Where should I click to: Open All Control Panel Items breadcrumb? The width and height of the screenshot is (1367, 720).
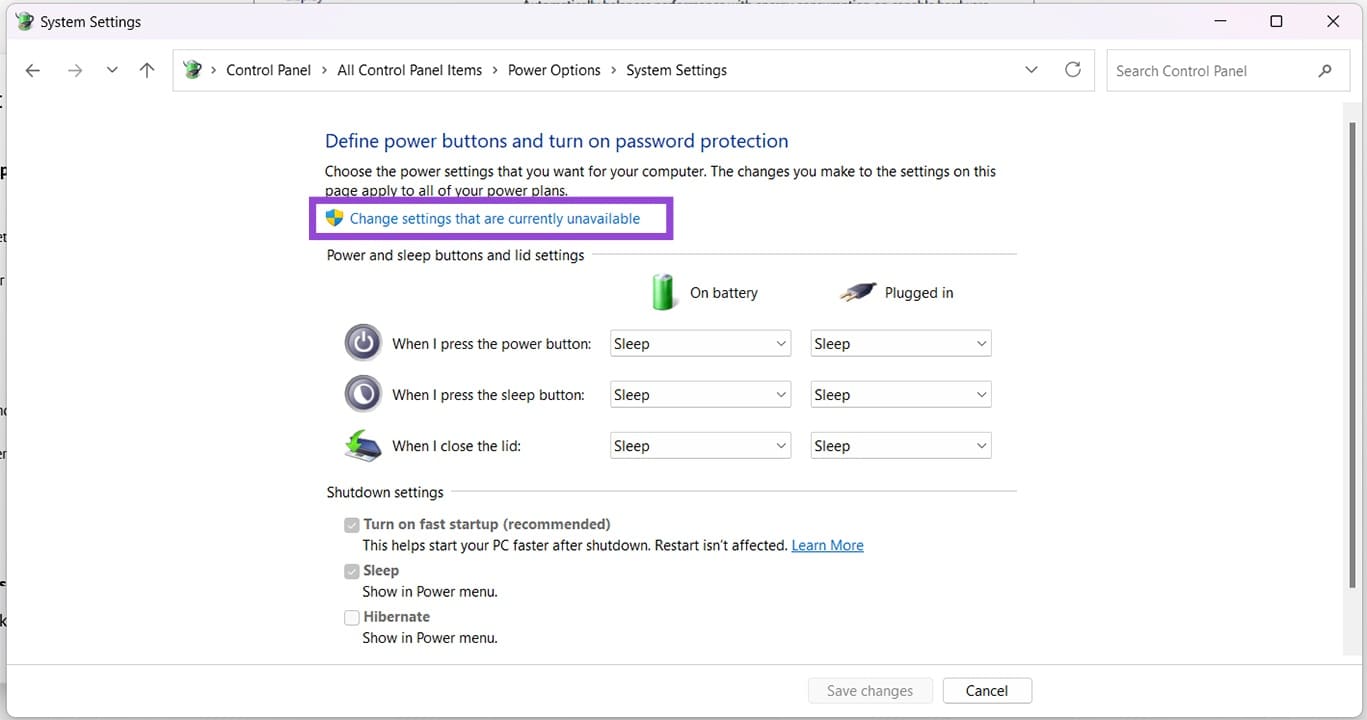pos(409,70)
